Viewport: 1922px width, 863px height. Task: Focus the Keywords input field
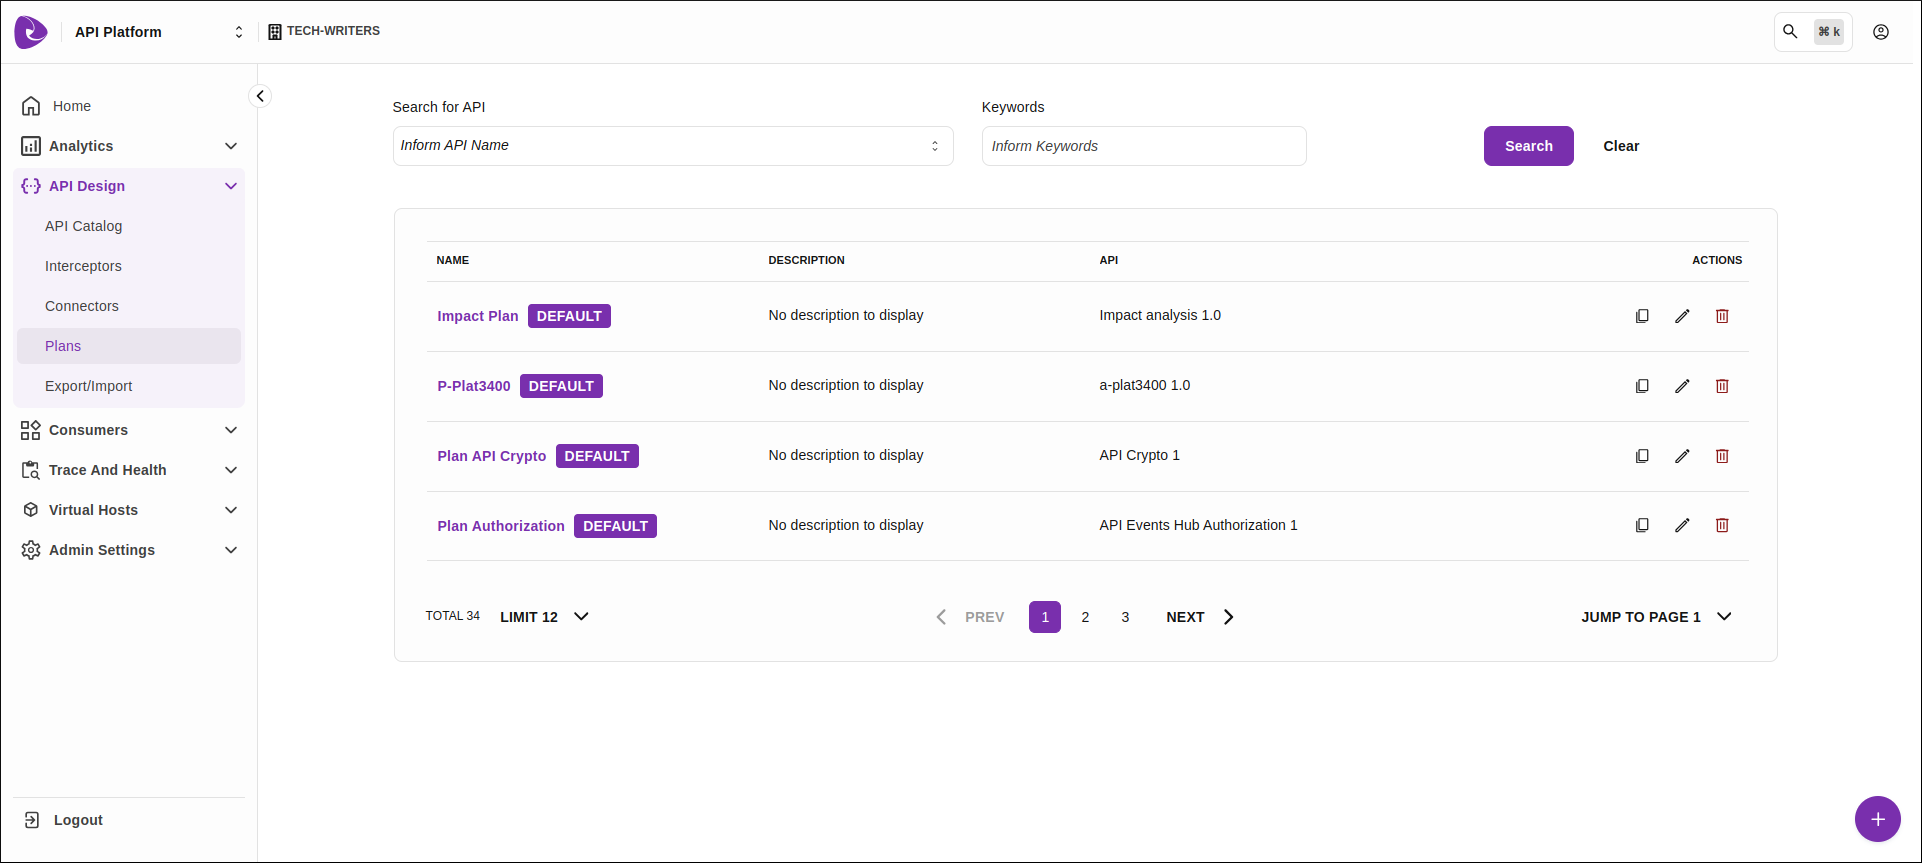click(1143, 146)
